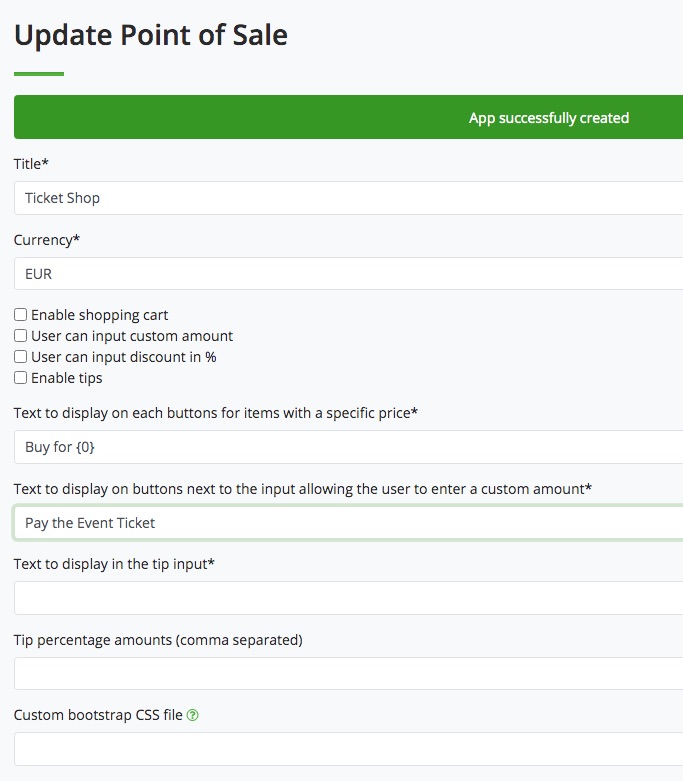Enable the shopping cart checkbox
Image resolution: width=683 pixels, height=781 pixels.
point(20,315)
